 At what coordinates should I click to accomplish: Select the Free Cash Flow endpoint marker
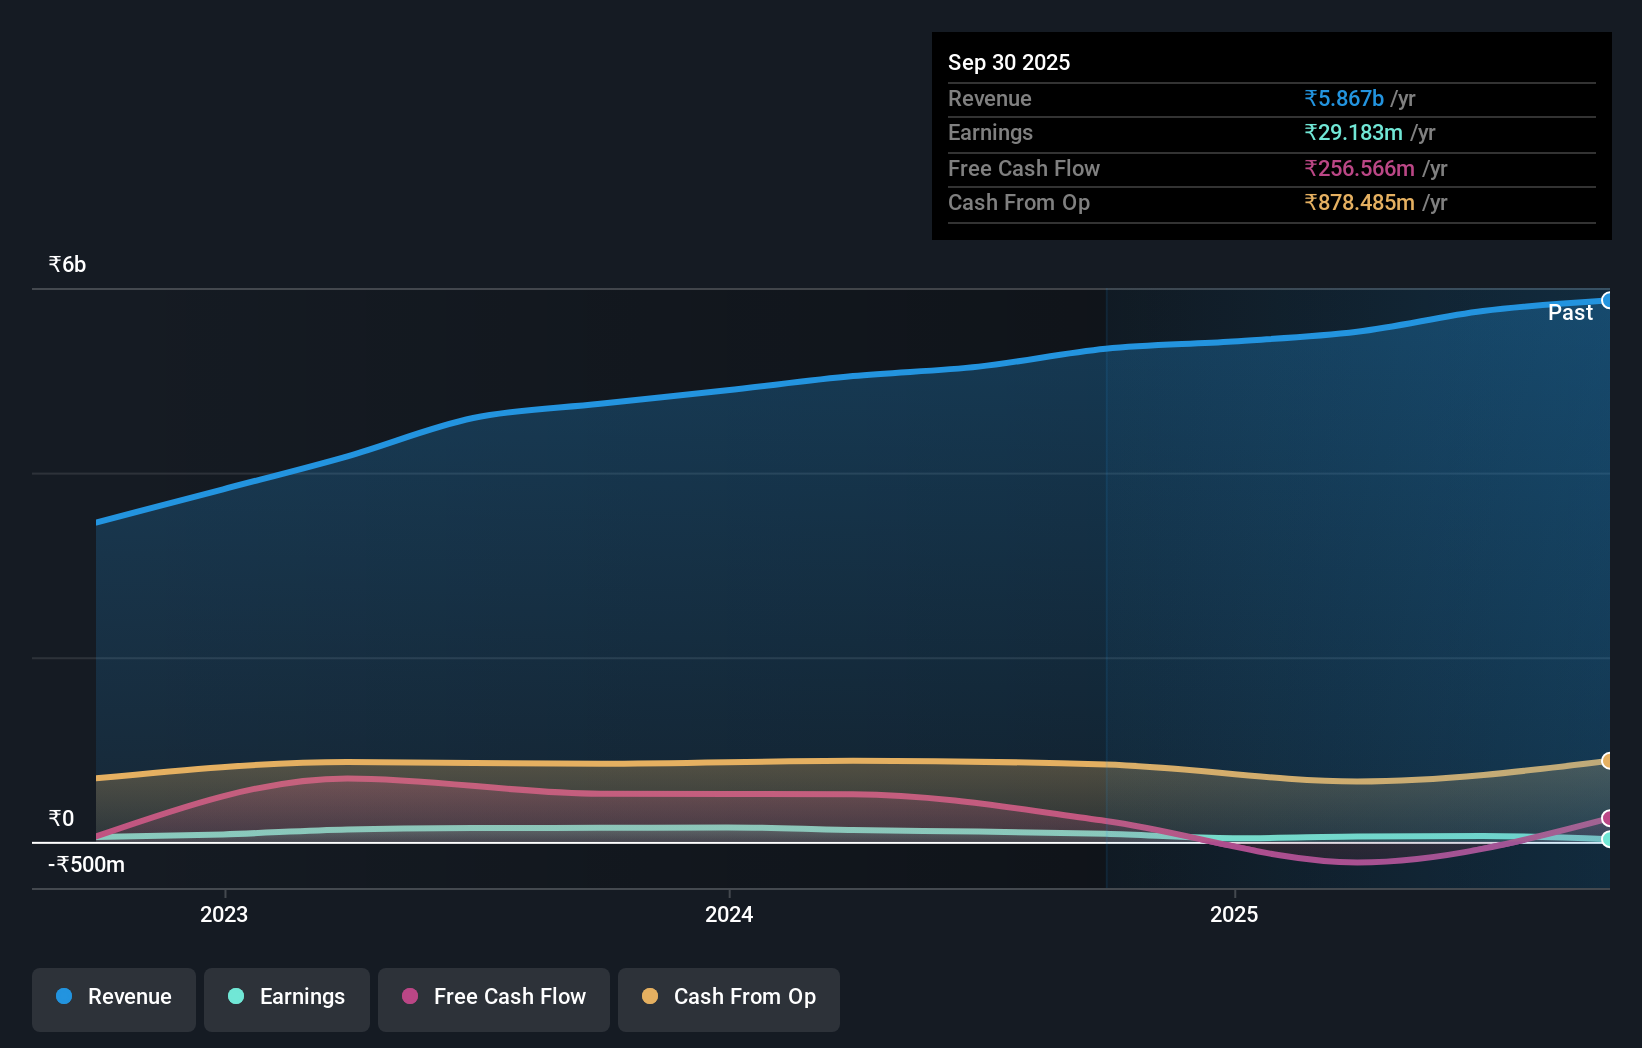point(1608,818)
